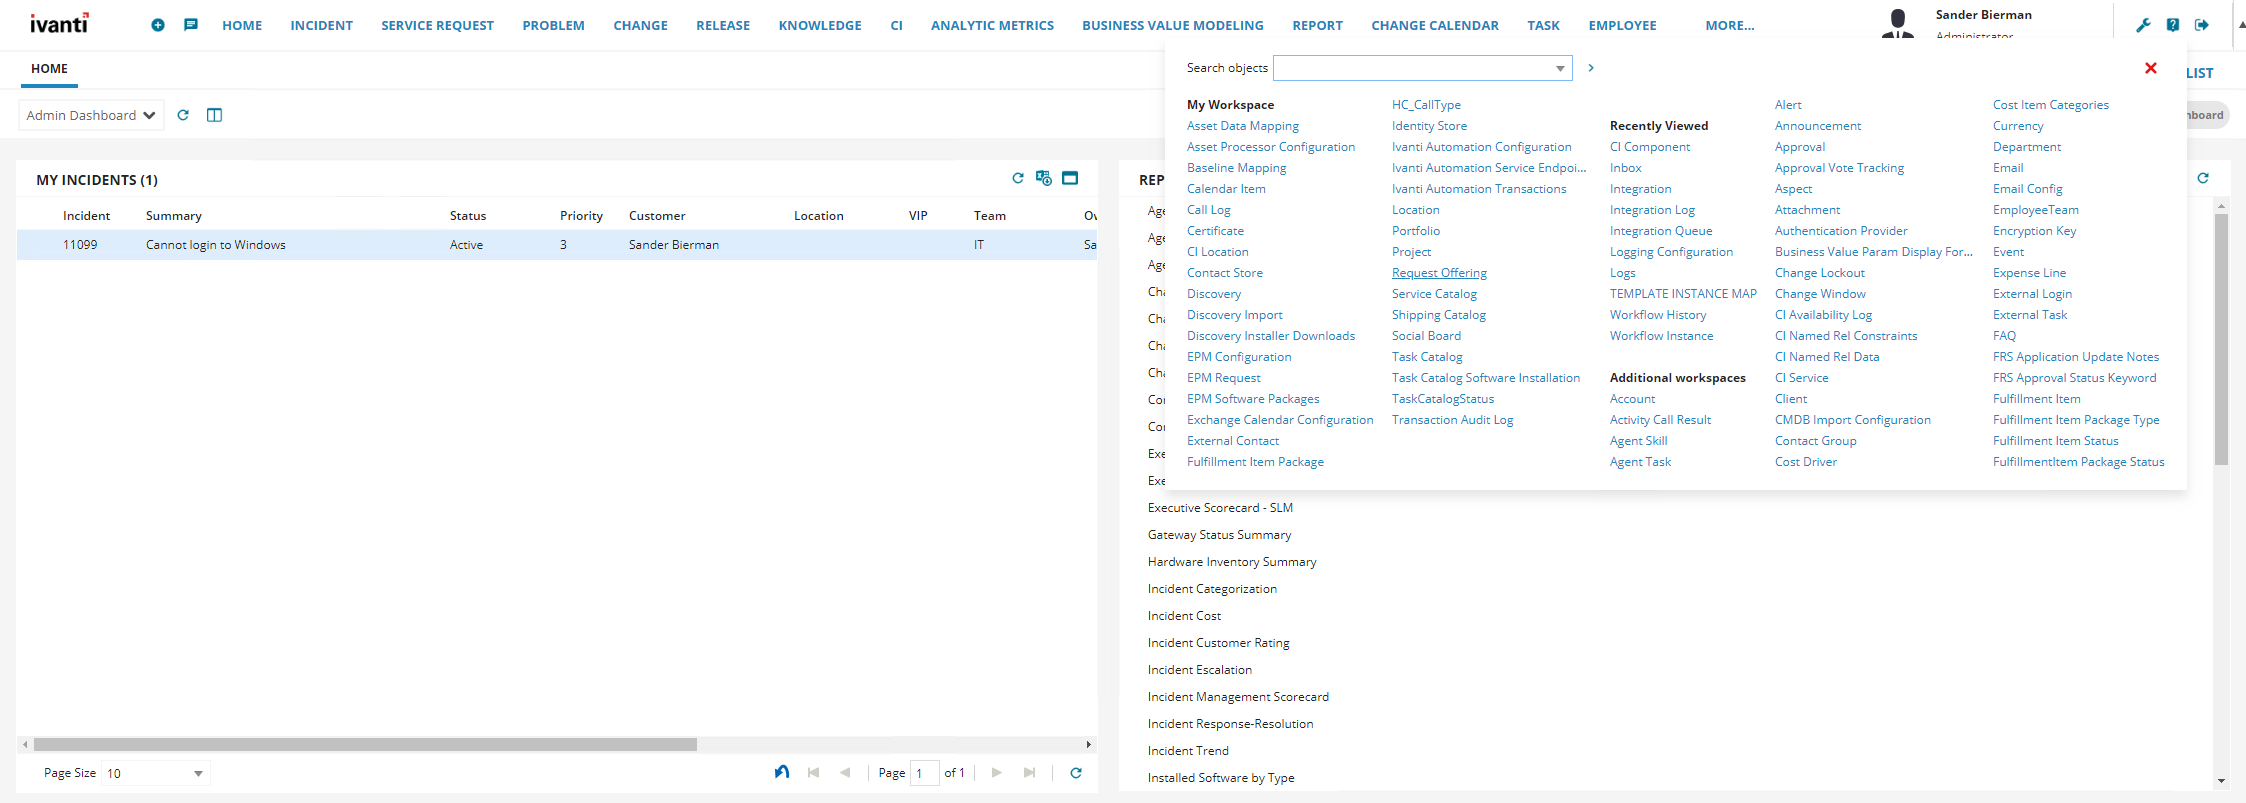The width and height of the screenshot is (2246, 803).
Task: Expand the Search objects dropdown arrow
Action: tap(1560, 68)
